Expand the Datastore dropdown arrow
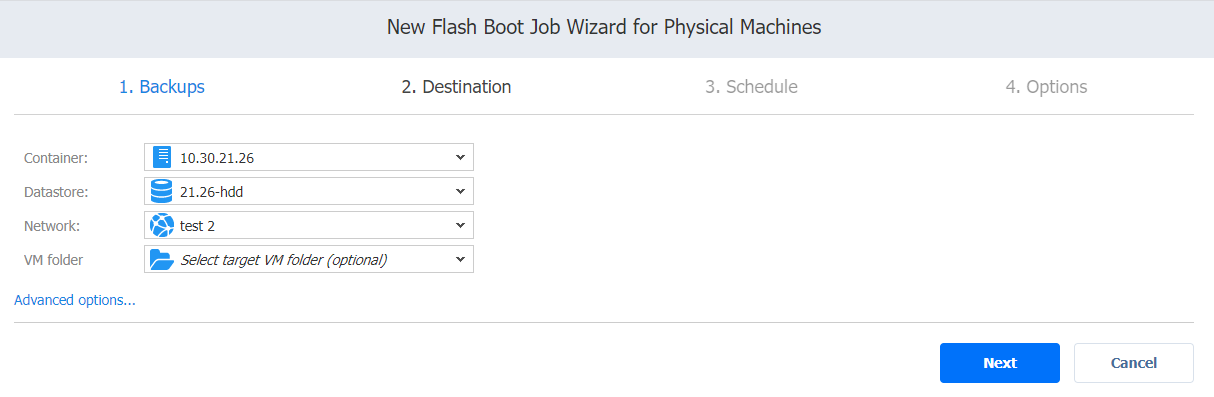Image resolution: width=1214 pixels, height=397 pixels. (x=460, y=191)
